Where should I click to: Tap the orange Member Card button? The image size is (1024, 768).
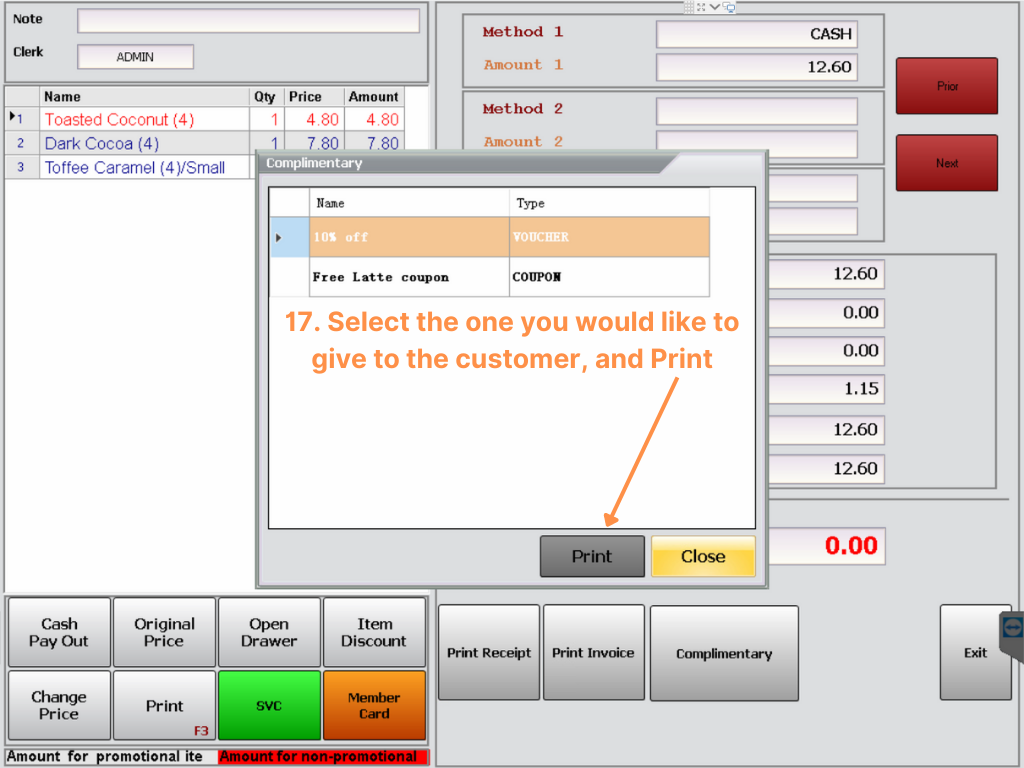(x=374, y=705)
